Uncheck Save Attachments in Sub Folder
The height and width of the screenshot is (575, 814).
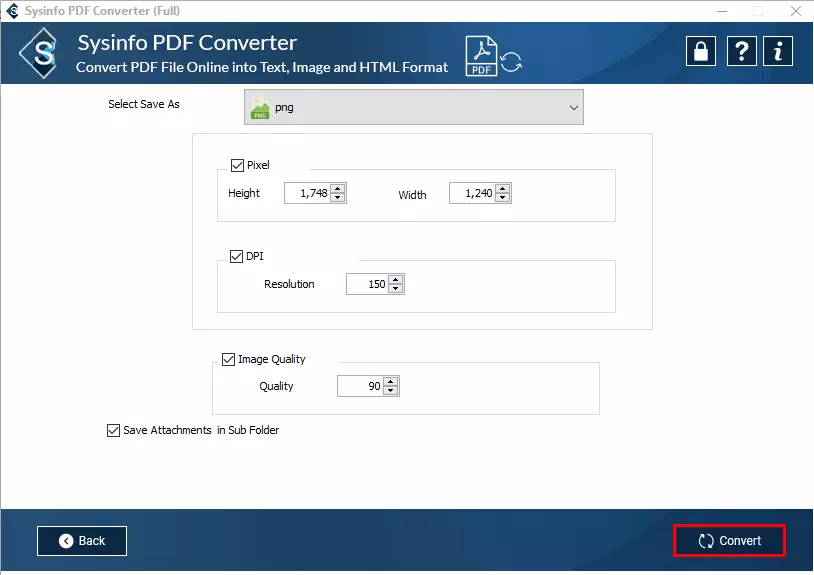point(113,430)
